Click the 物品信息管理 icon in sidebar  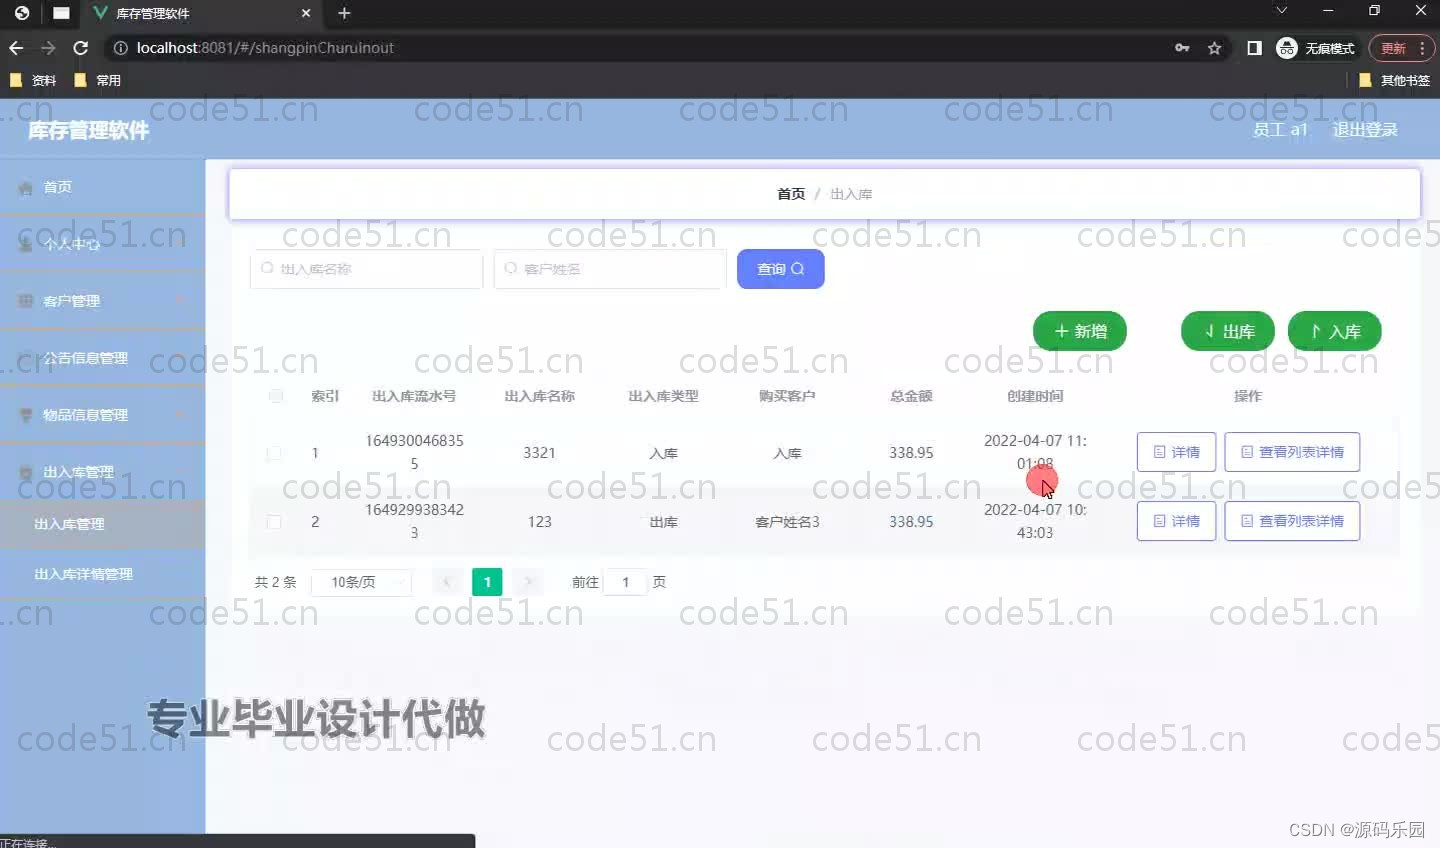point(24,414)
